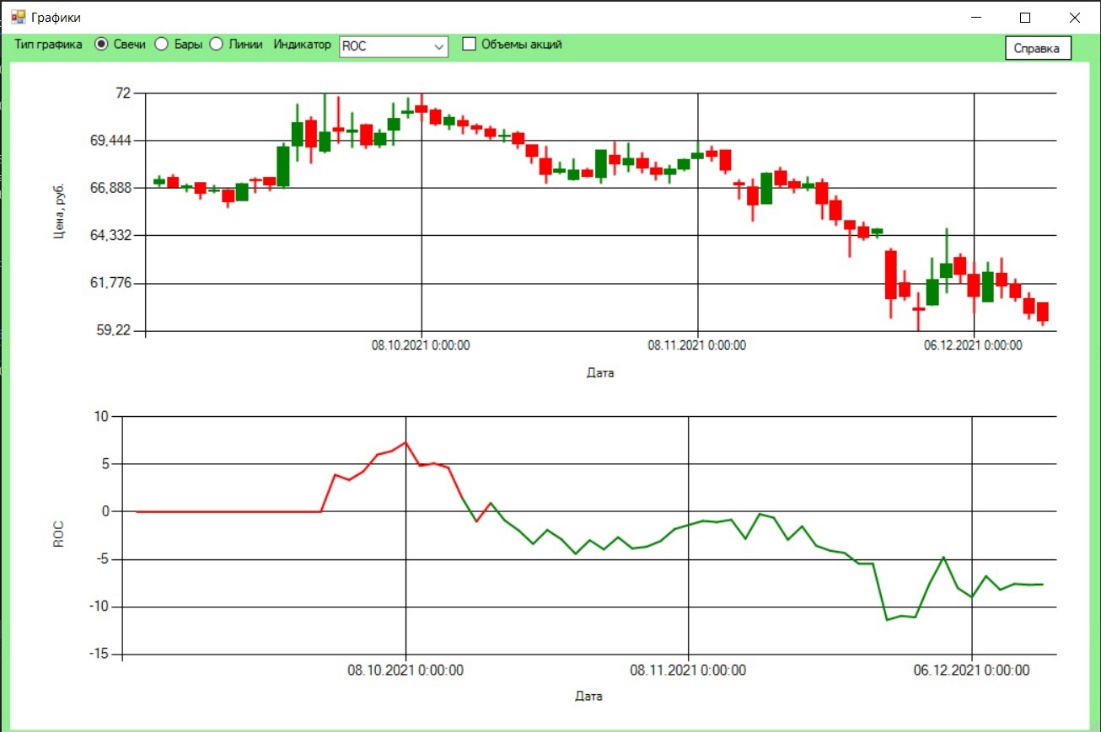The image size is (1101, 732).
Task: Click the Дата title under price chart
Action: pyautogui.click(x=600, y=373)
